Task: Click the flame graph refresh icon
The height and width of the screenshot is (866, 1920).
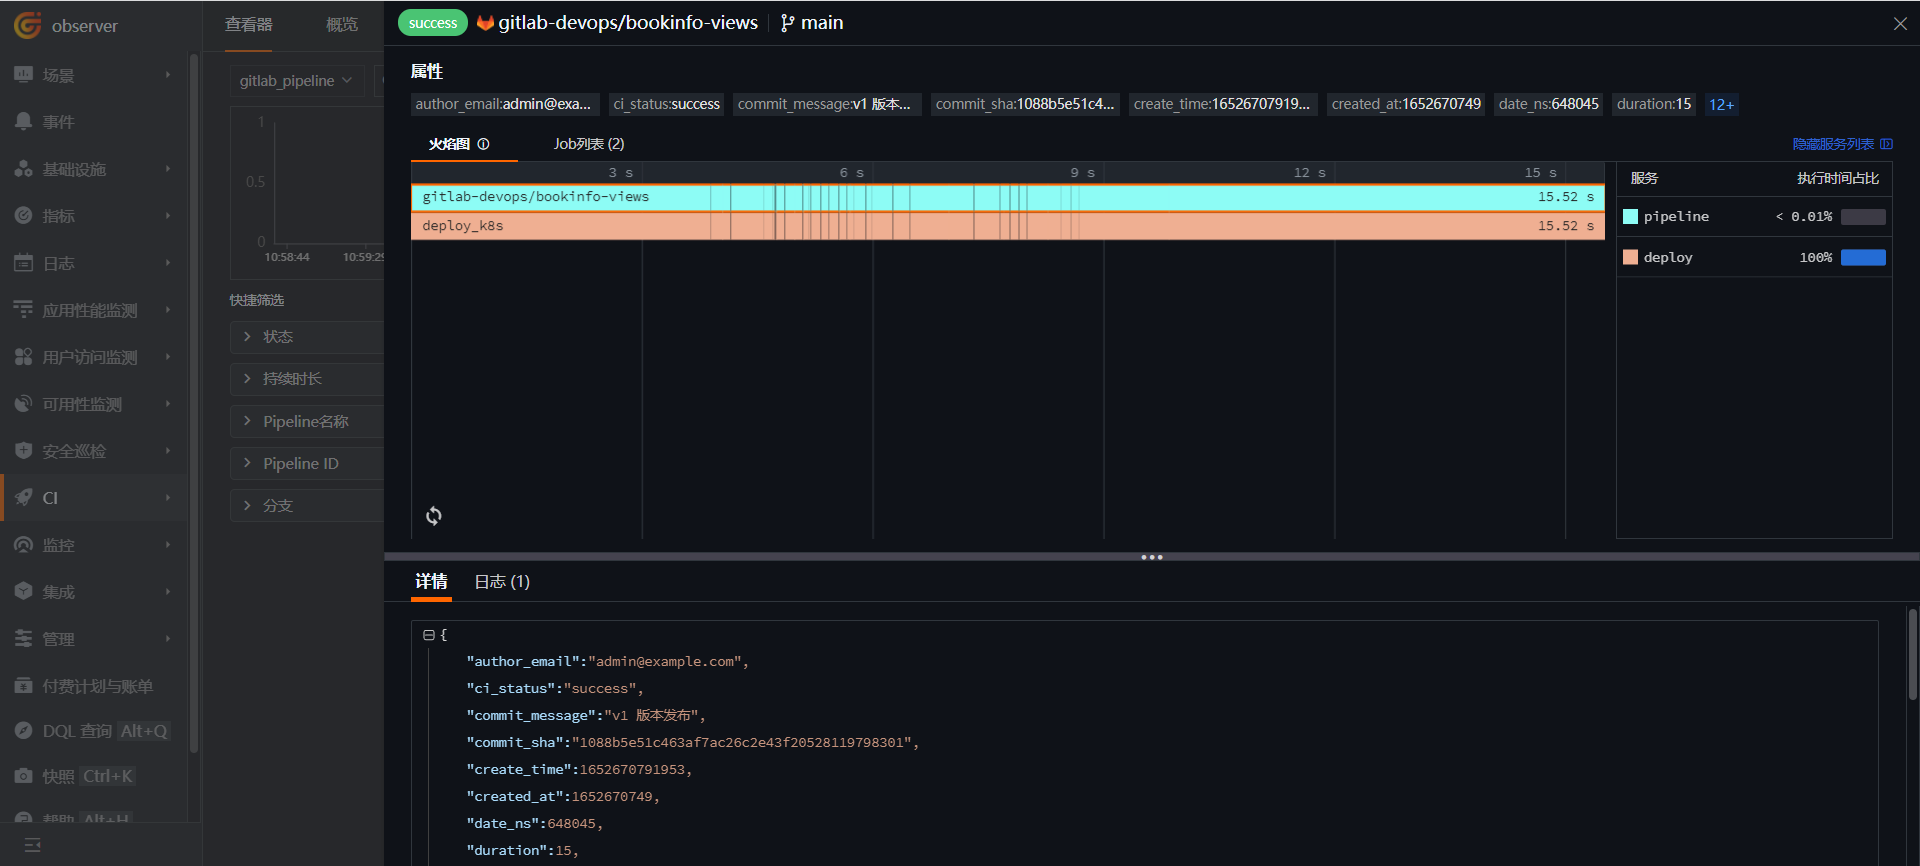Action: coord(434,516)
